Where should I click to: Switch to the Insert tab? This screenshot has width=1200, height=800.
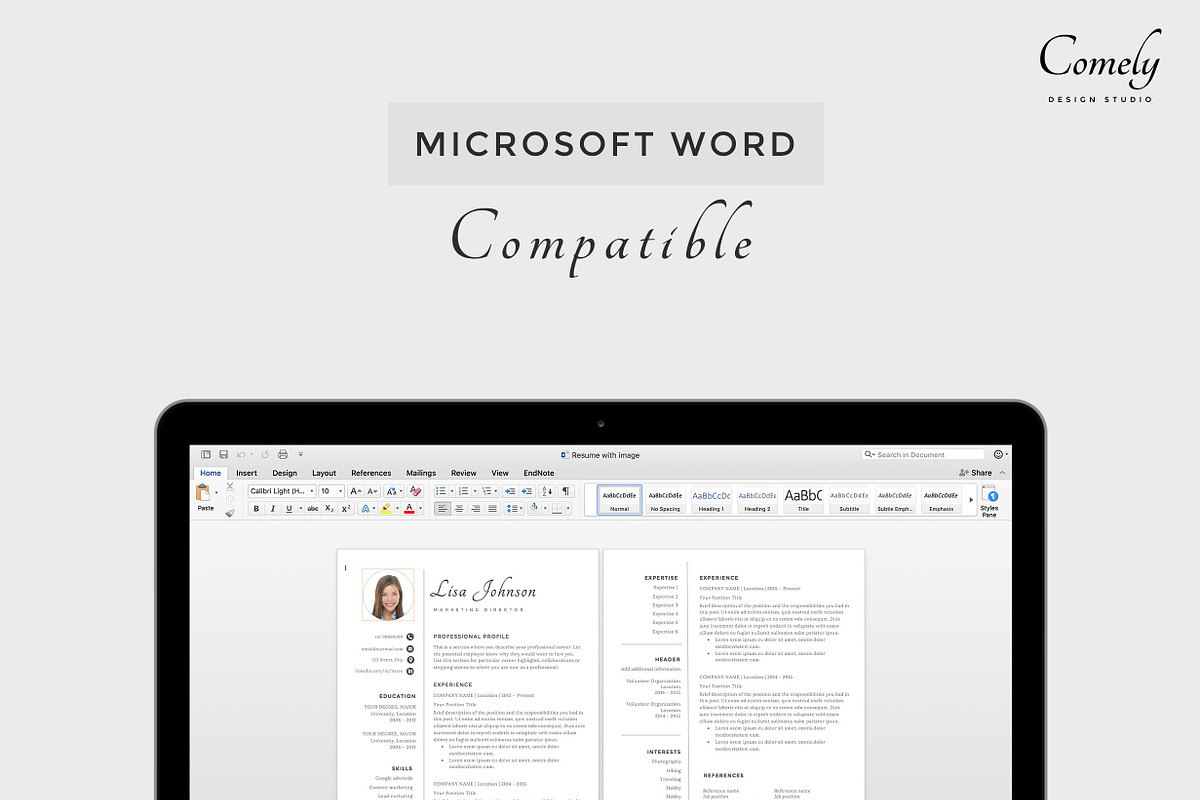tap(246, 473)
